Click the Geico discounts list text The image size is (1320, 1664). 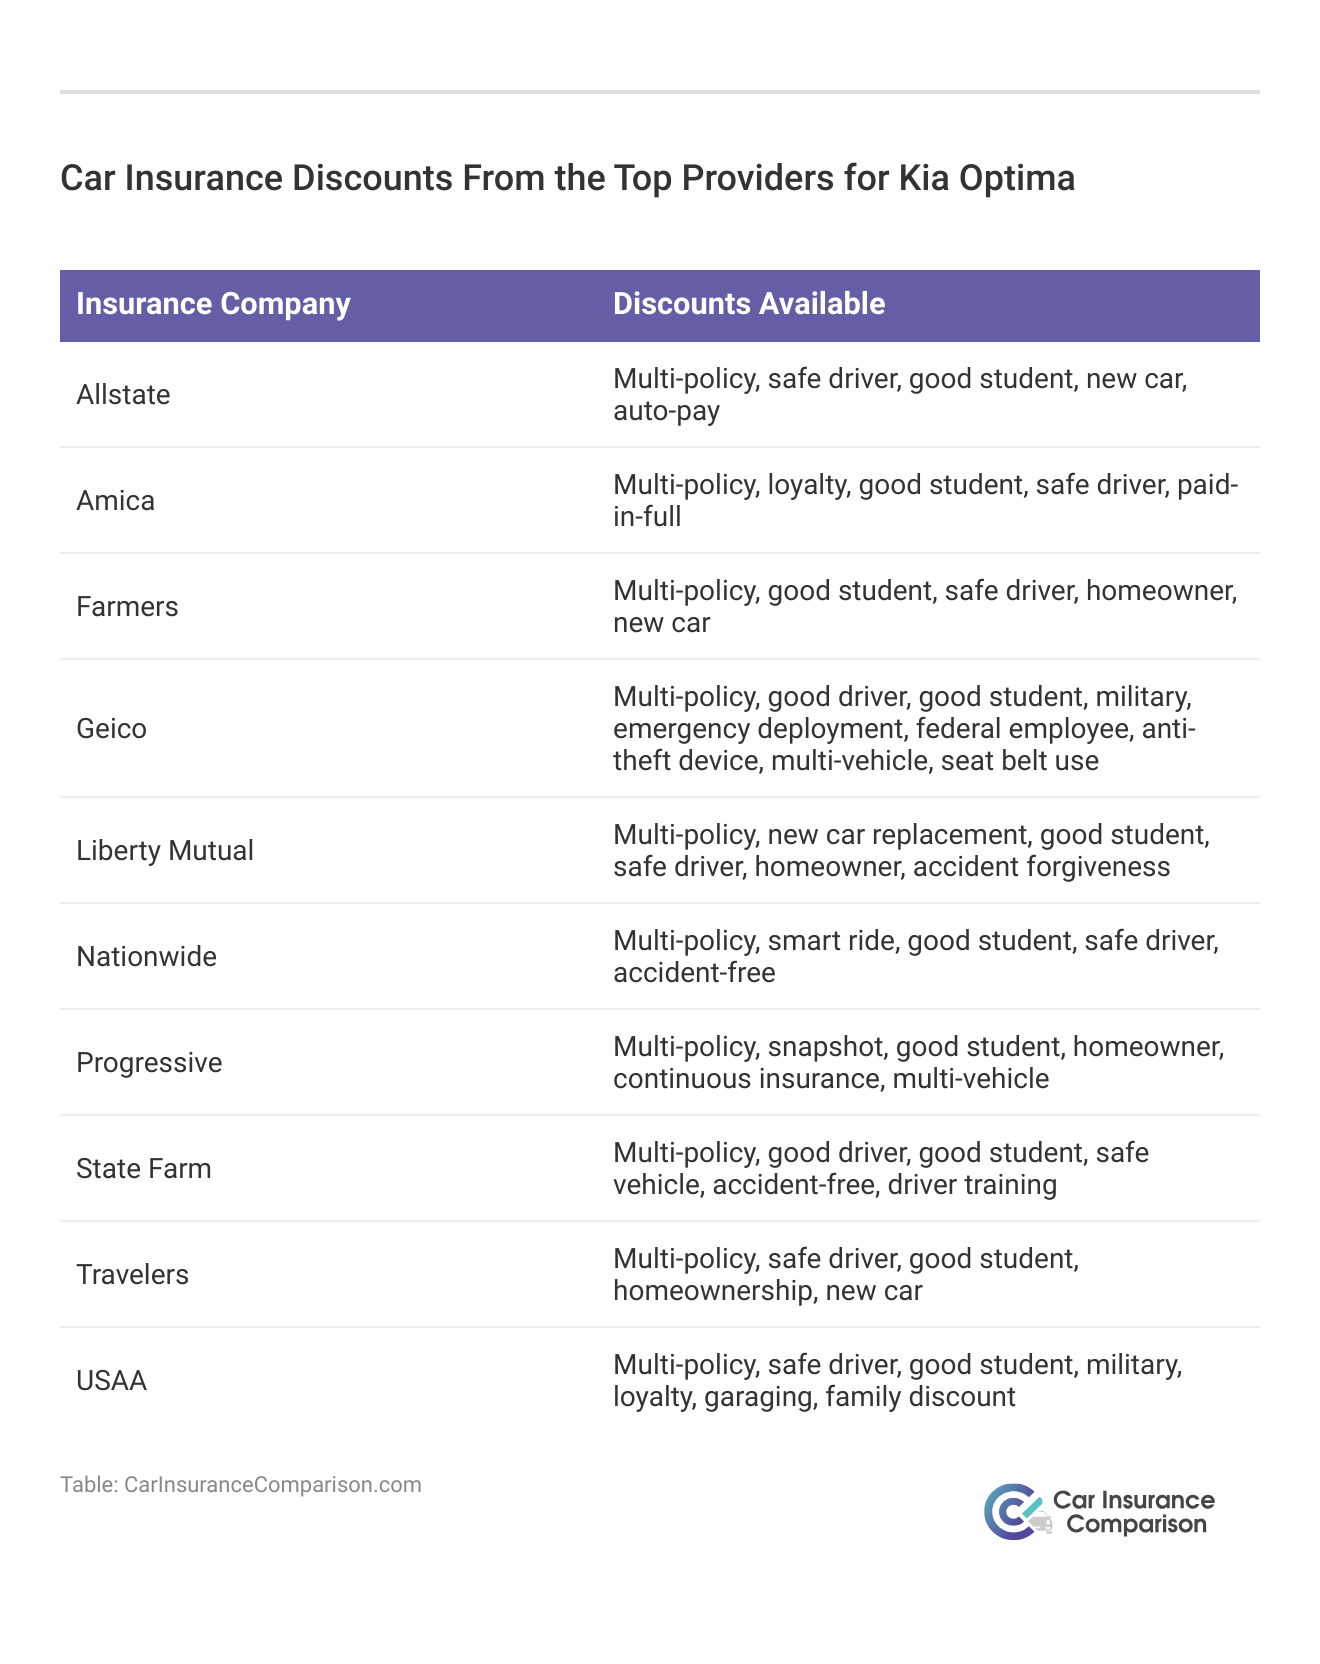point(904,728)
